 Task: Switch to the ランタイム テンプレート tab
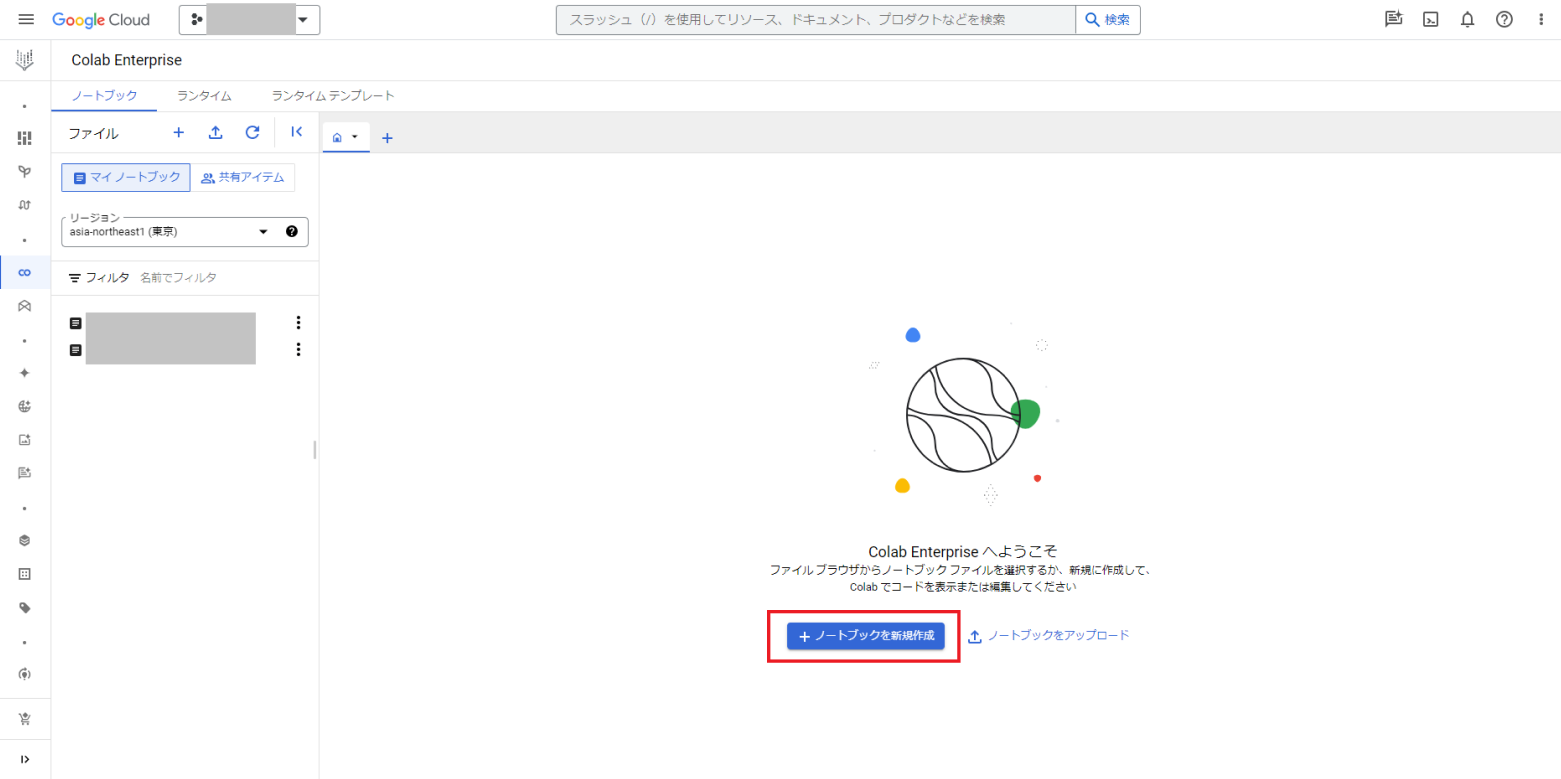tap(333, 96)
